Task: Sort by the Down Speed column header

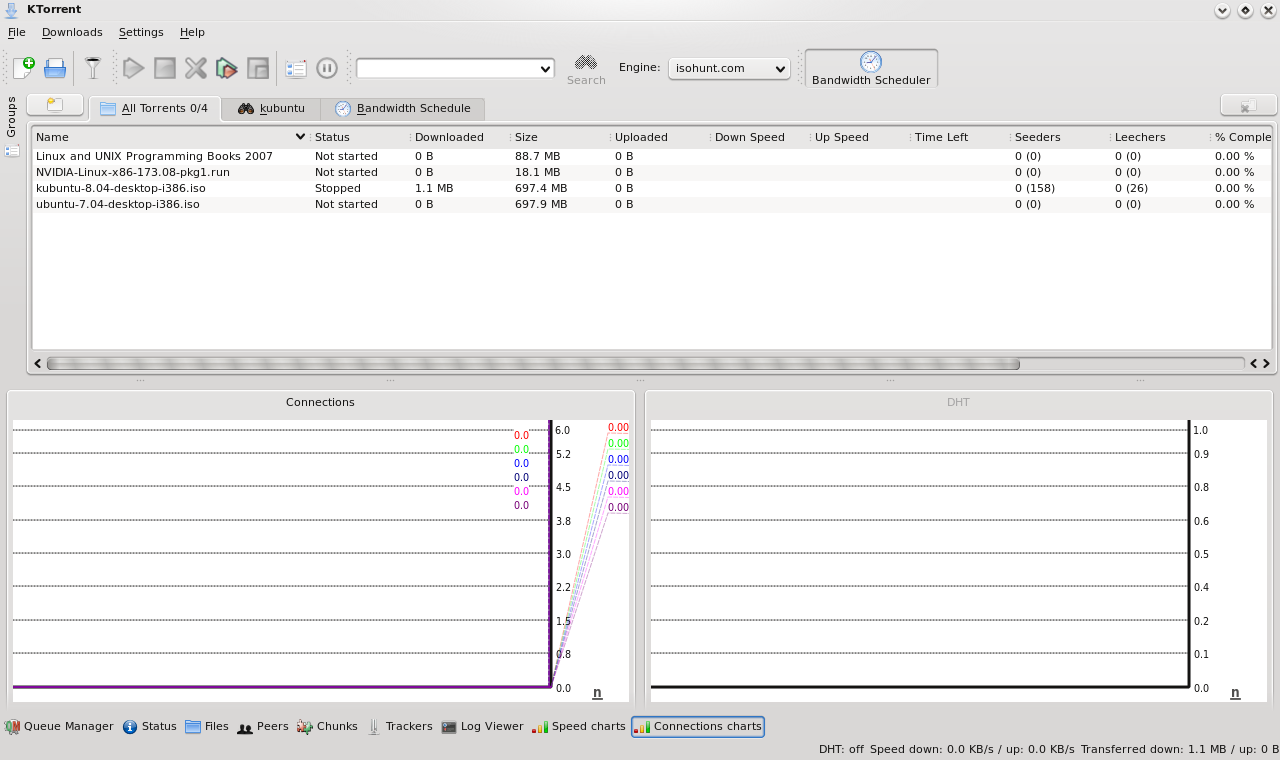Action: coord(760,137)
